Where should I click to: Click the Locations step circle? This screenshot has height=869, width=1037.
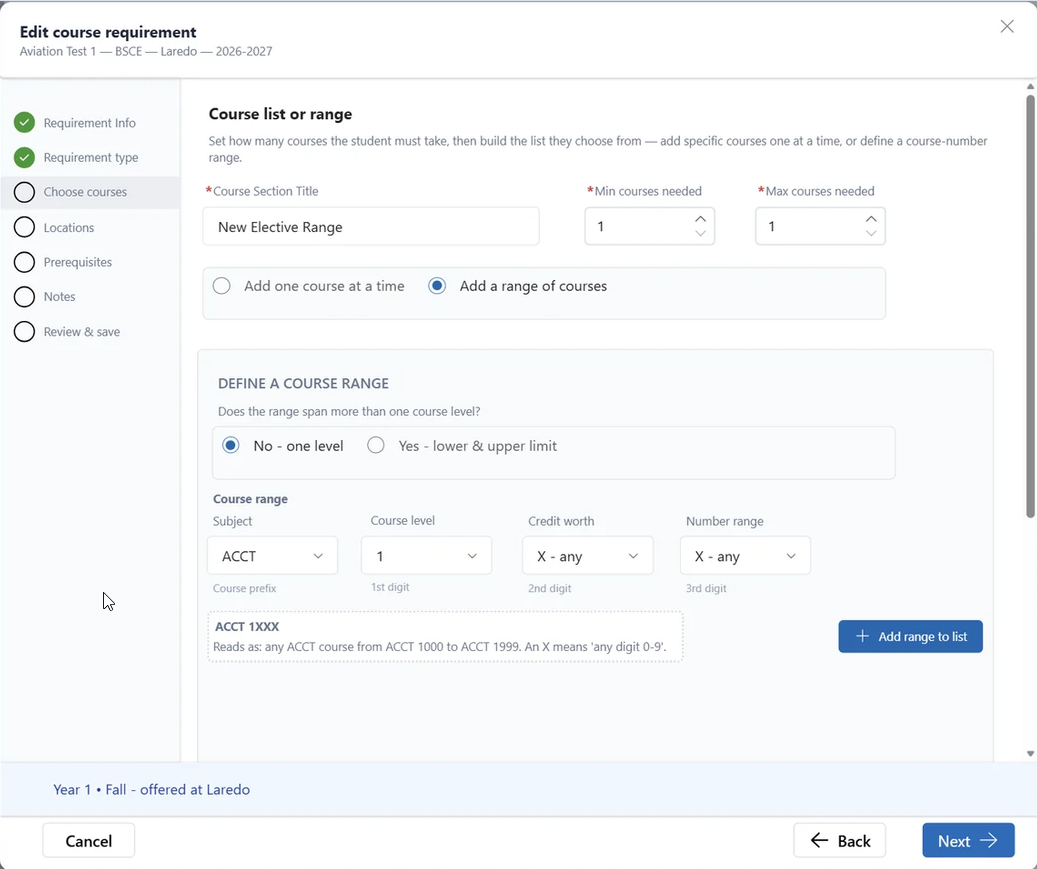(24, 227)
